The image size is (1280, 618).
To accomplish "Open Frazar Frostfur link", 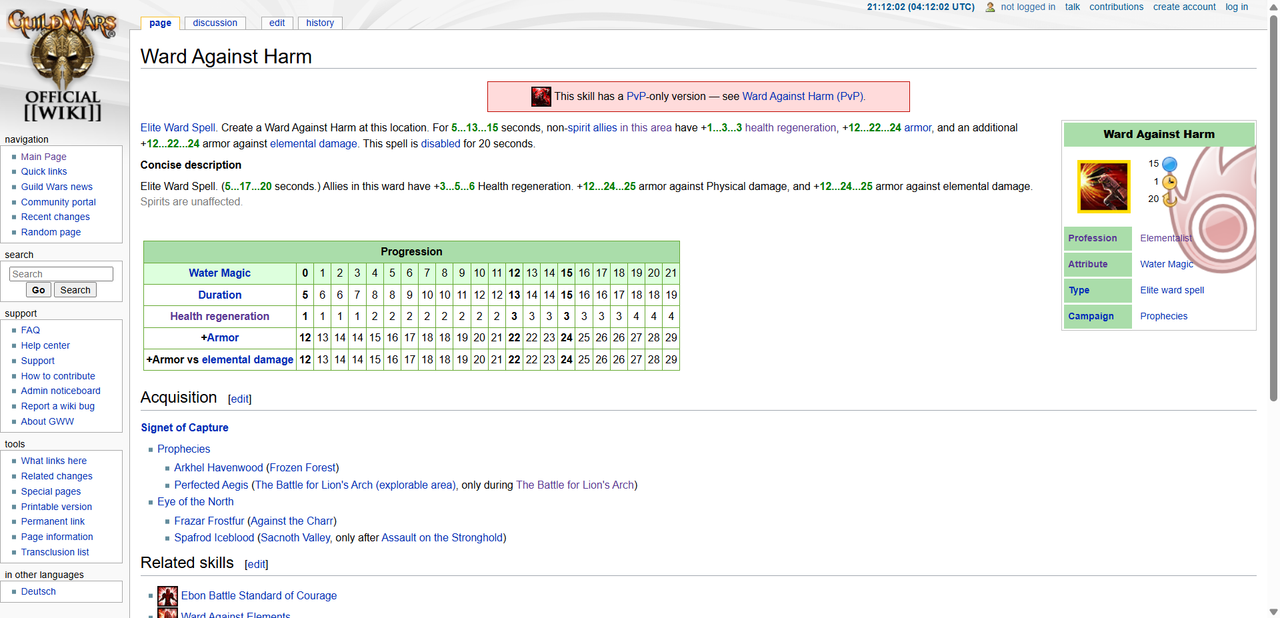I will point(209,521).
